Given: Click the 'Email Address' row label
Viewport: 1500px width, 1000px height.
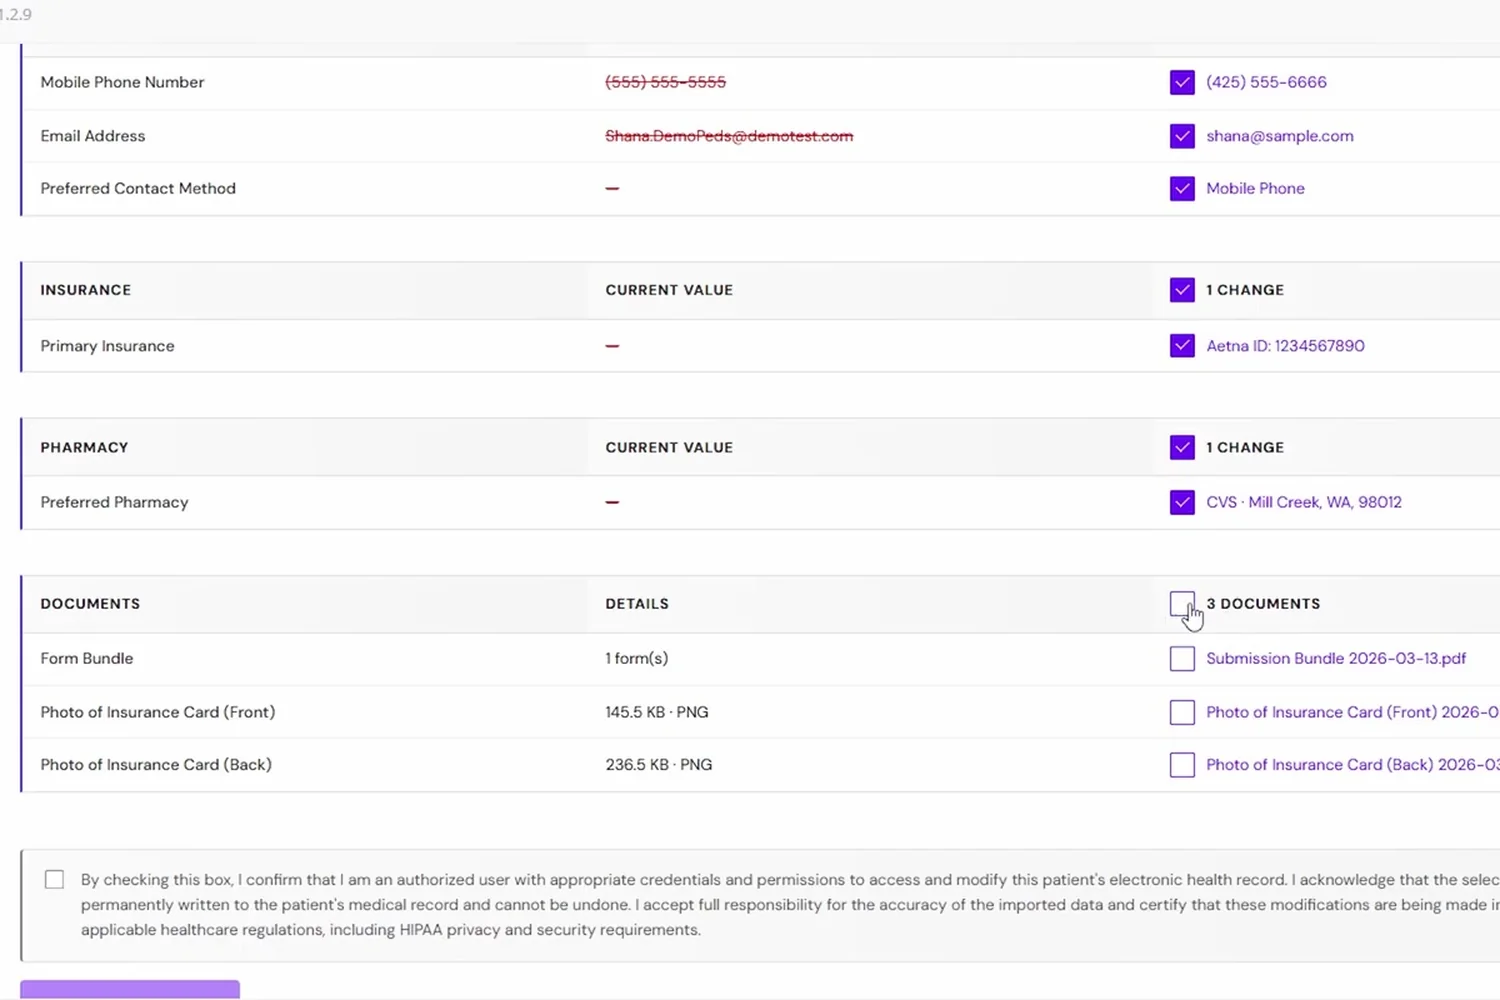Looking at the screenshot, I should coord(93,136).
